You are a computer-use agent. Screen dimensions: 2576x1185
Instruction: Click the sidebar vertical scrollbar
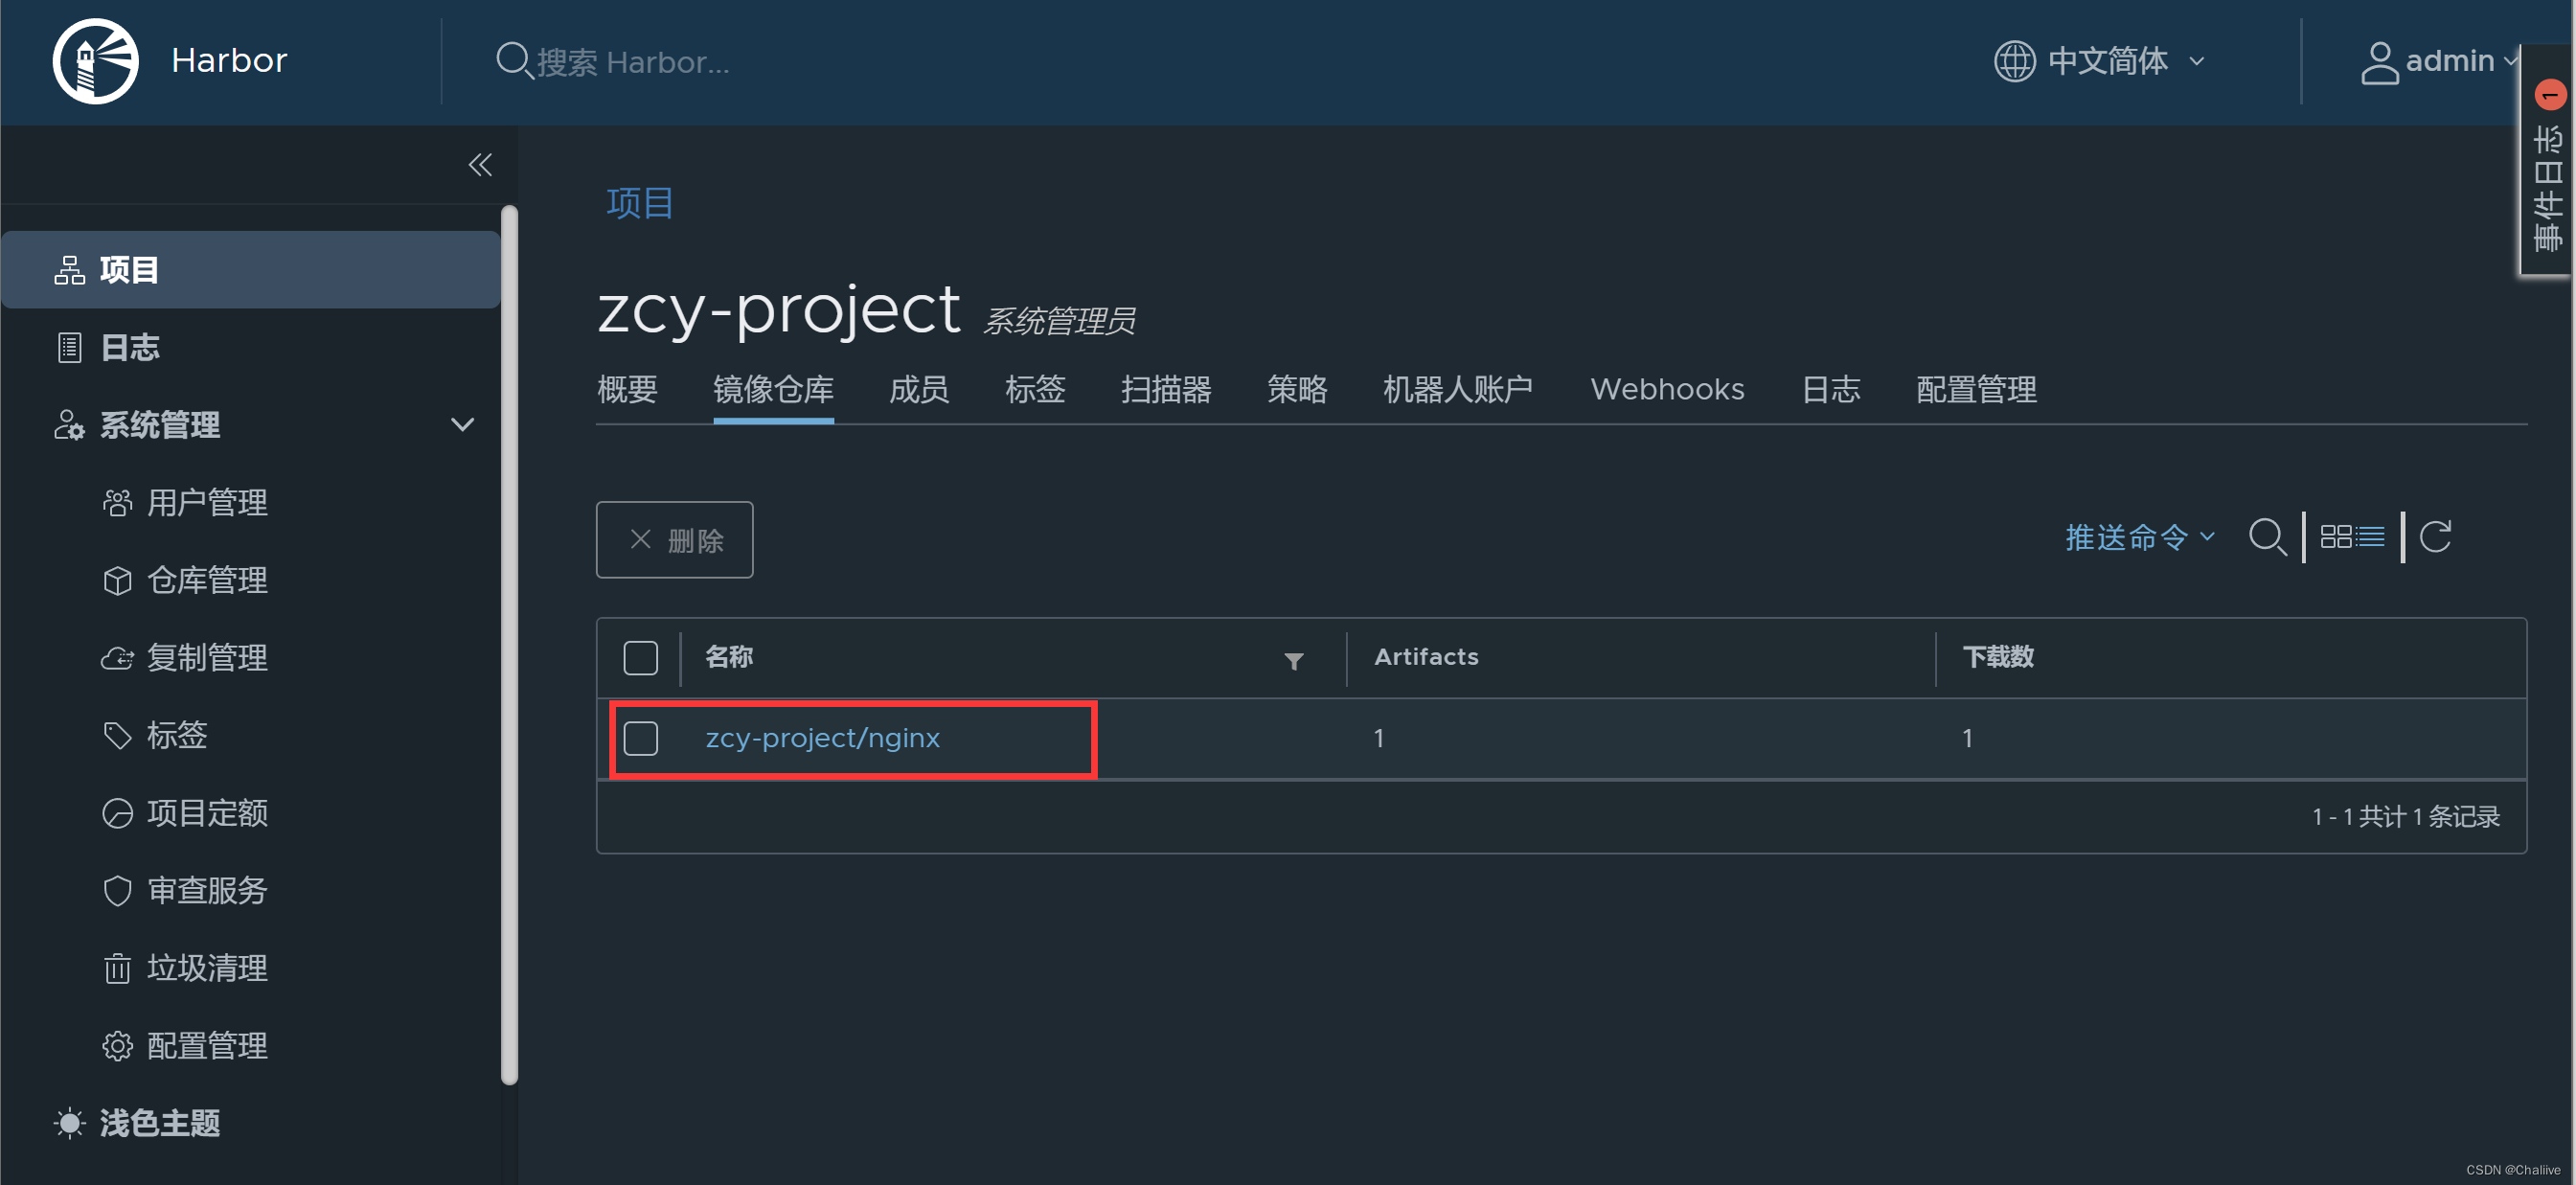(x=509, y=645)
